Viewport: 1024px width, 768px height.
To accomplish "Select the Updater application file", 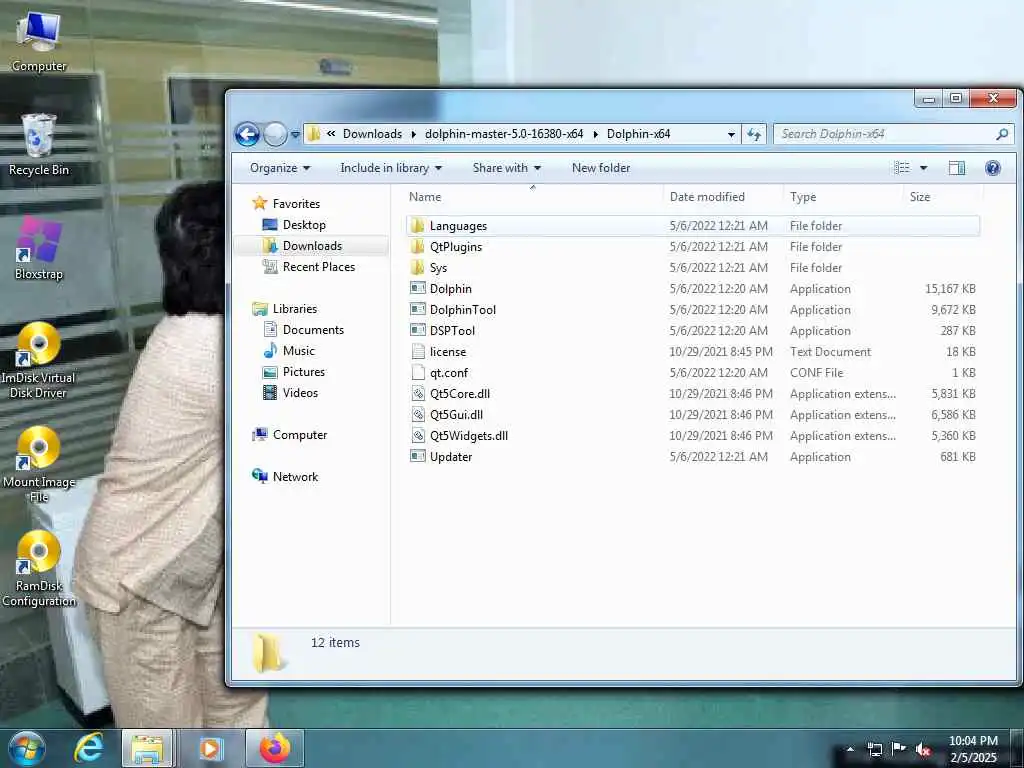I will pyautogui.click(x=692, y=456).
